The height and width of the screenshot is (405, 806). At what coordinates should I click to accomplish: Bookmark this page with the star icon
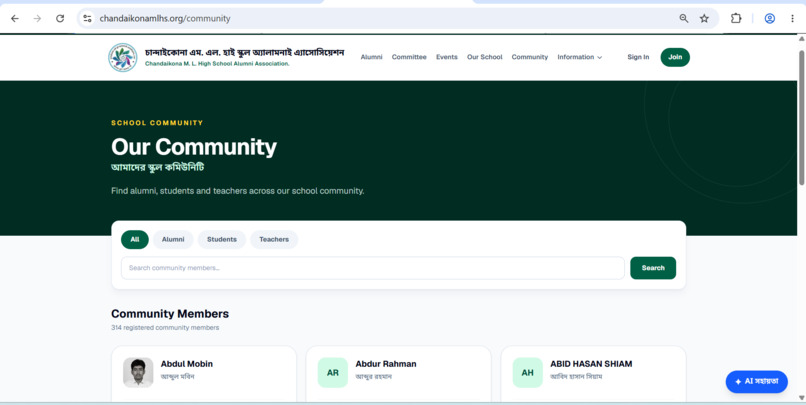pos(704,19)
